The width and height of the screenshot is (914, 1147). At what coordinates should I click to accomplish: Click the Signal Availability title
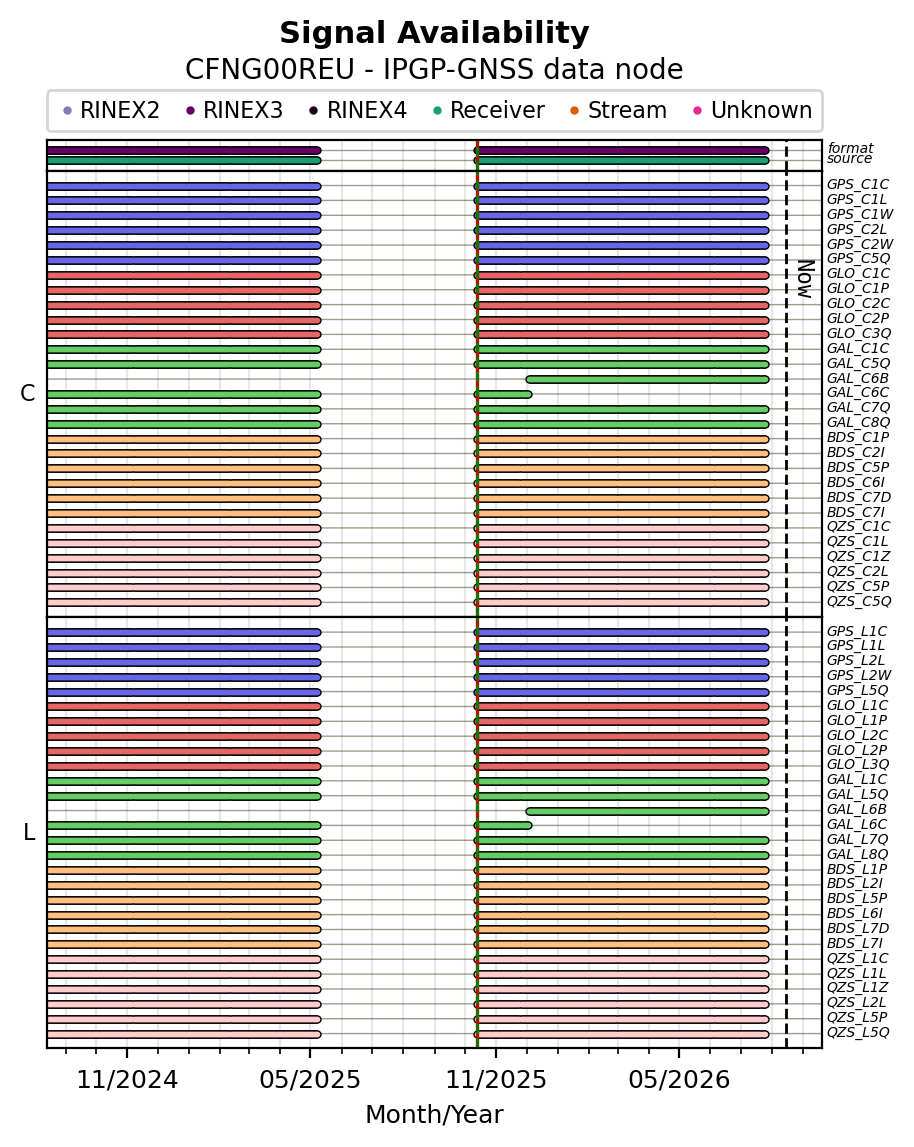tap(435, 34)
